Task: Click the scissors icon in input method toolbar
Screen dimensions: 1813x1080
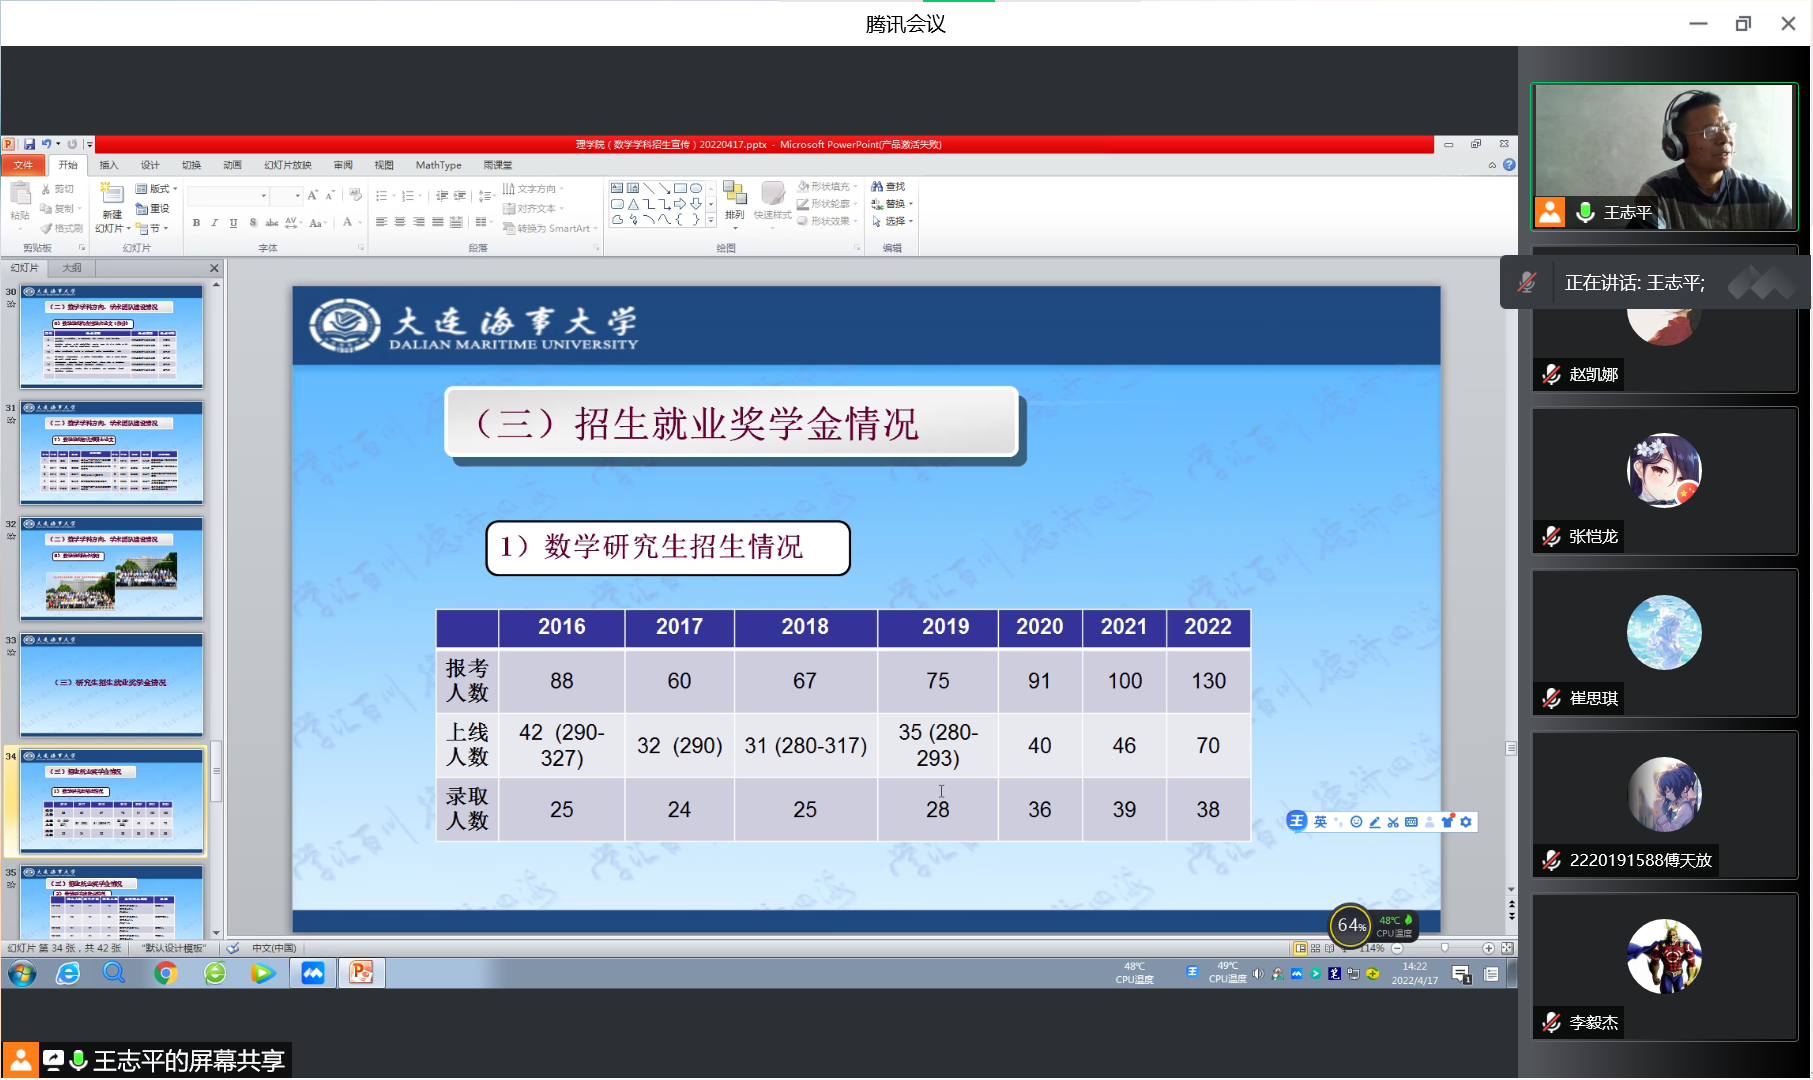Action: (1393, 822)
